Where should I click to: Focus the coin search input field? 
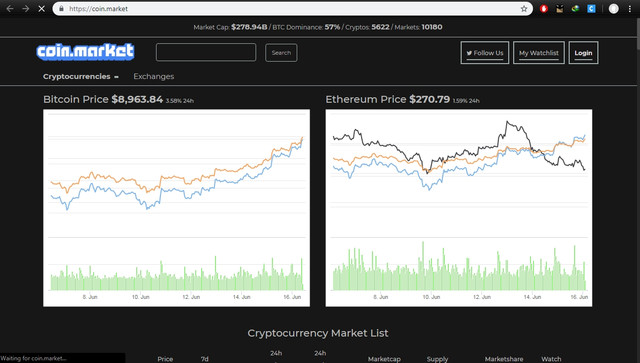tap(206, 52)
